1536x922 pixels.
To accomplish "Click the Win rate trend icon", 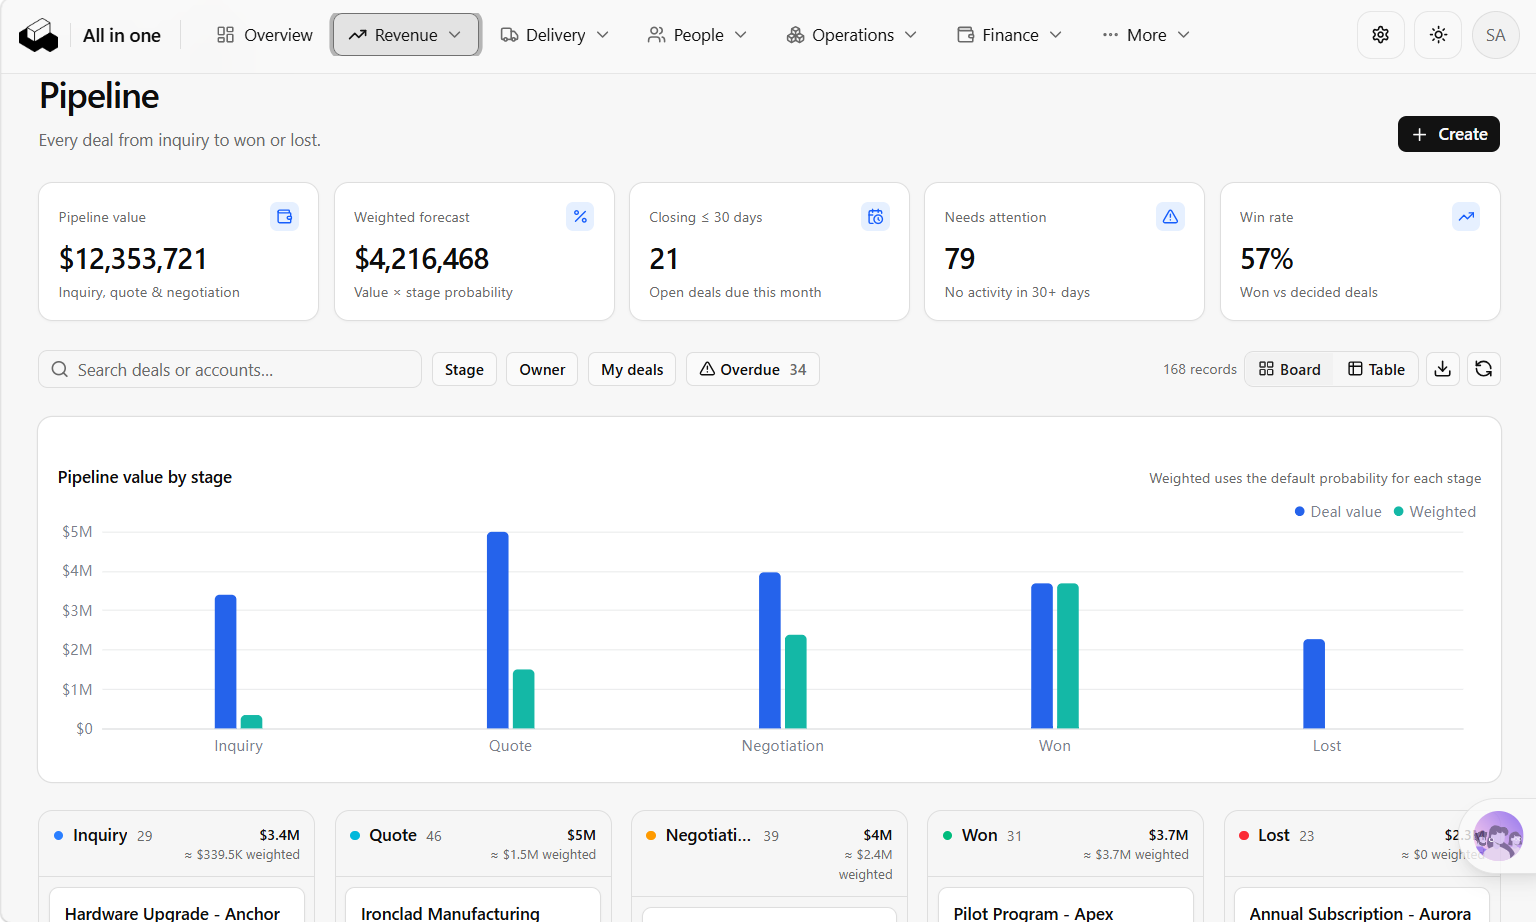I will pos(1466,217).
